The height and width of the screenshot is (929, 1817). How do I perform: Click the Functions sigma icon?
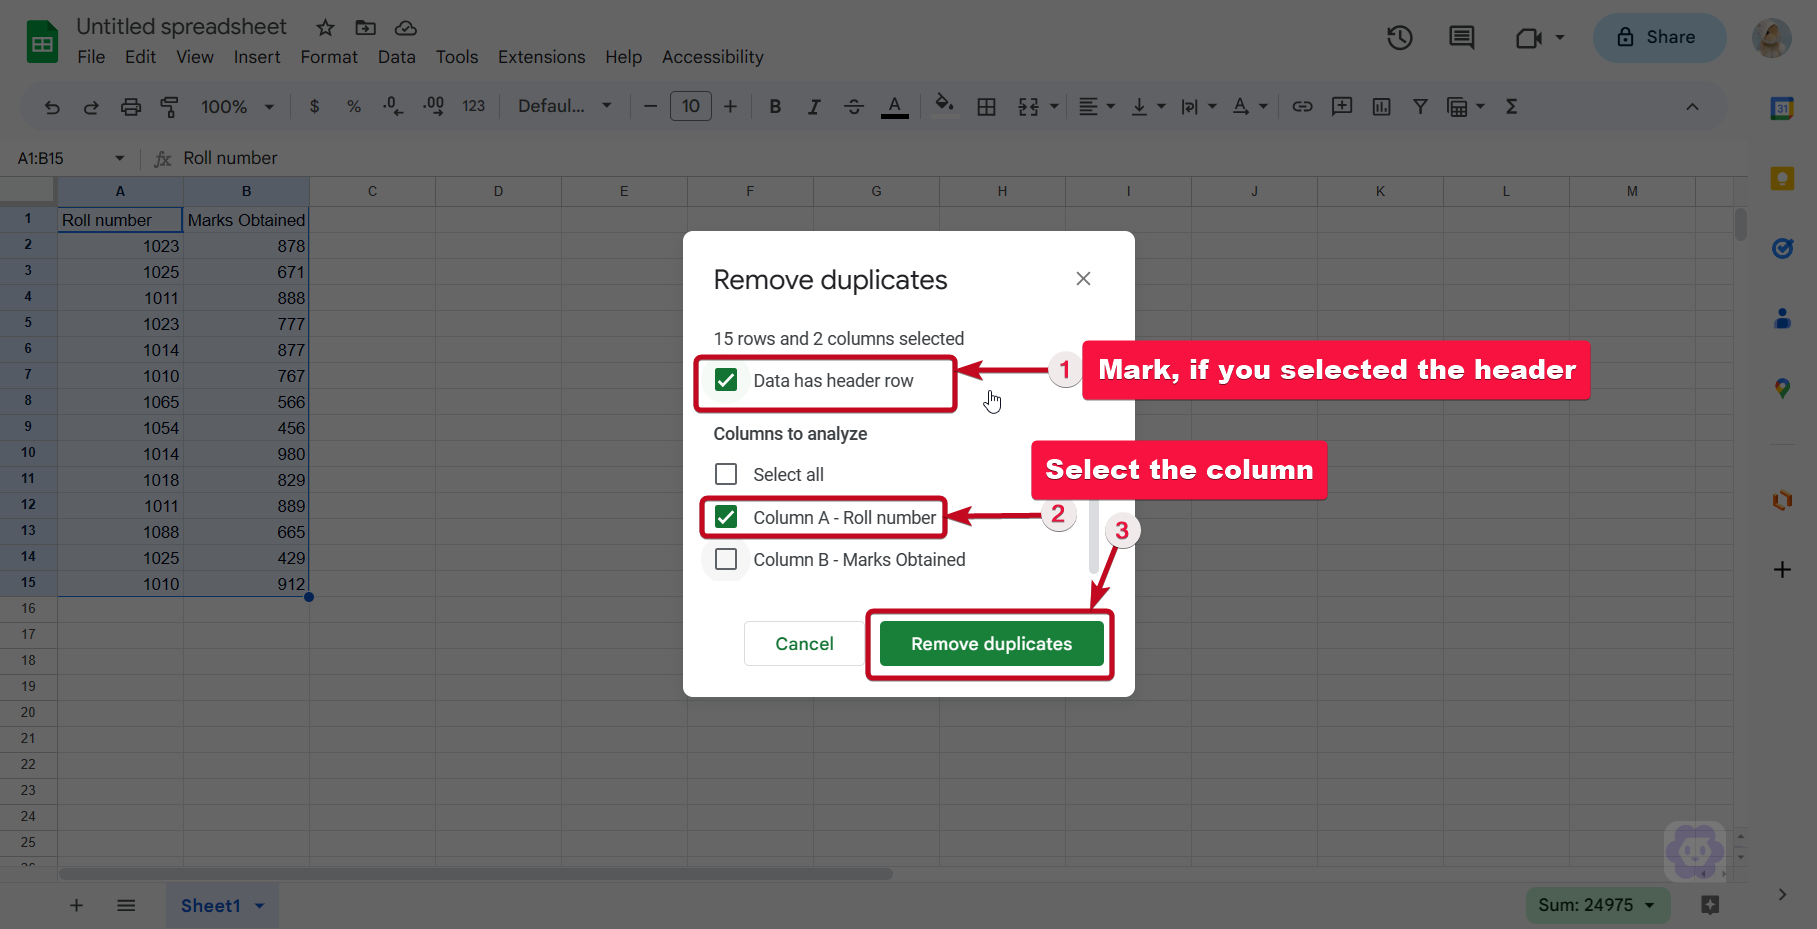1512,106
